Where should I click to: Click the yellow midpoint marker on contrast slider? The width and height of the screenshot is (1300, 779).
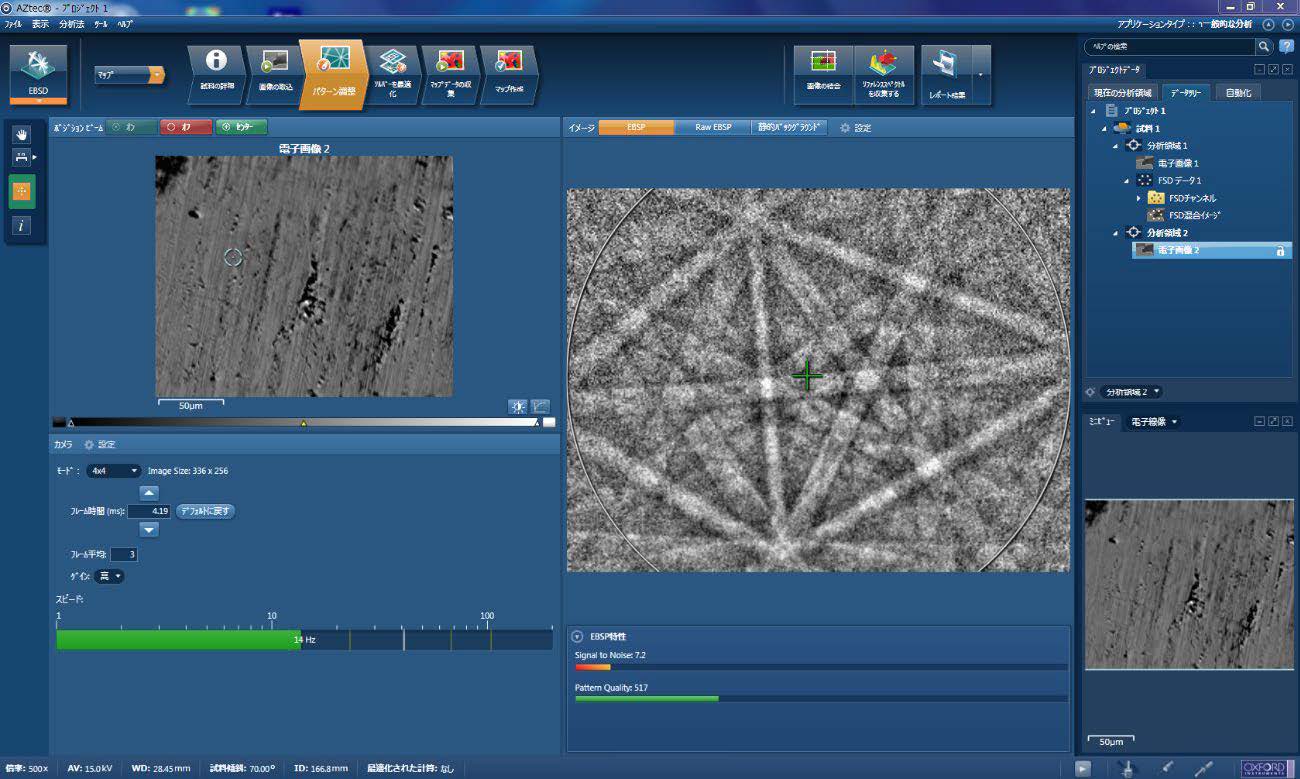tap(304, 423)
